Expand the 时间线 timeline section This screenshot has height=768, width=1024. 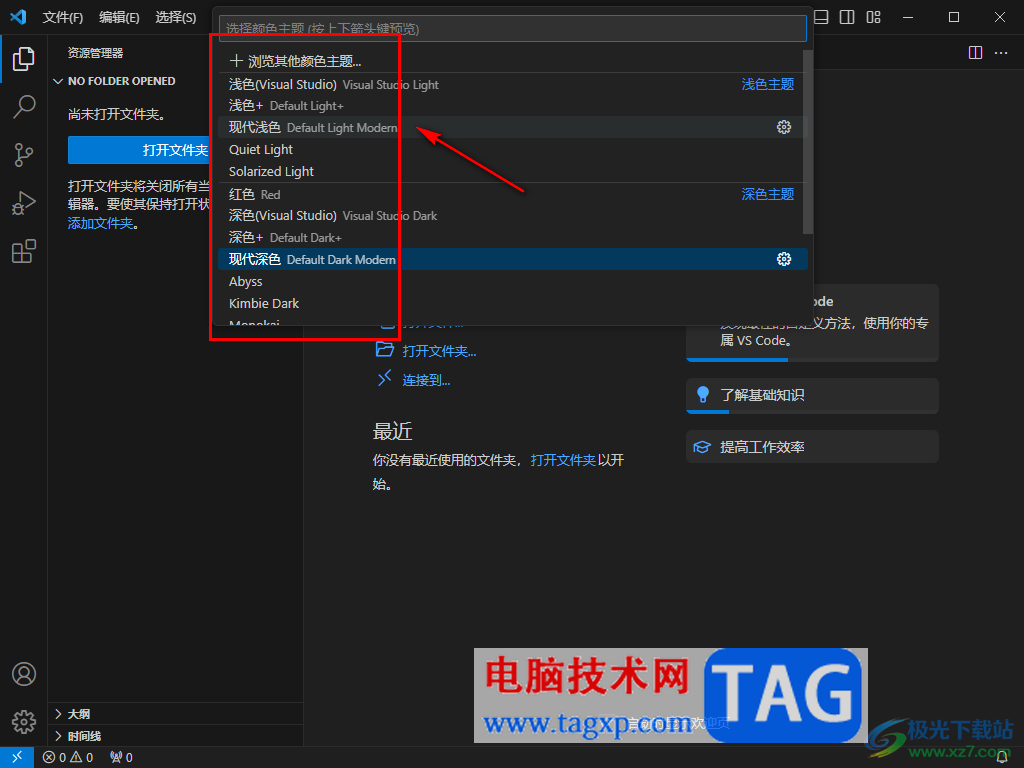pos(176,736)
